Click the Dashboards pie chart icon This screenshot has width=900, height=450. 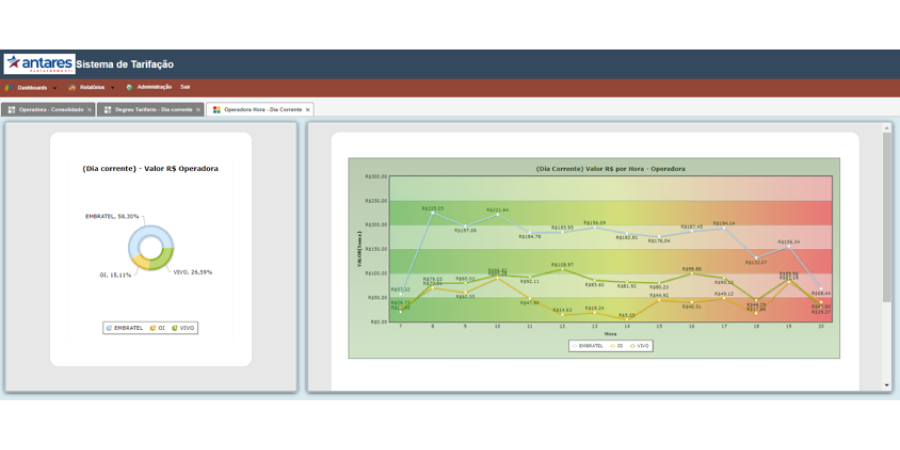click(8, 87)
